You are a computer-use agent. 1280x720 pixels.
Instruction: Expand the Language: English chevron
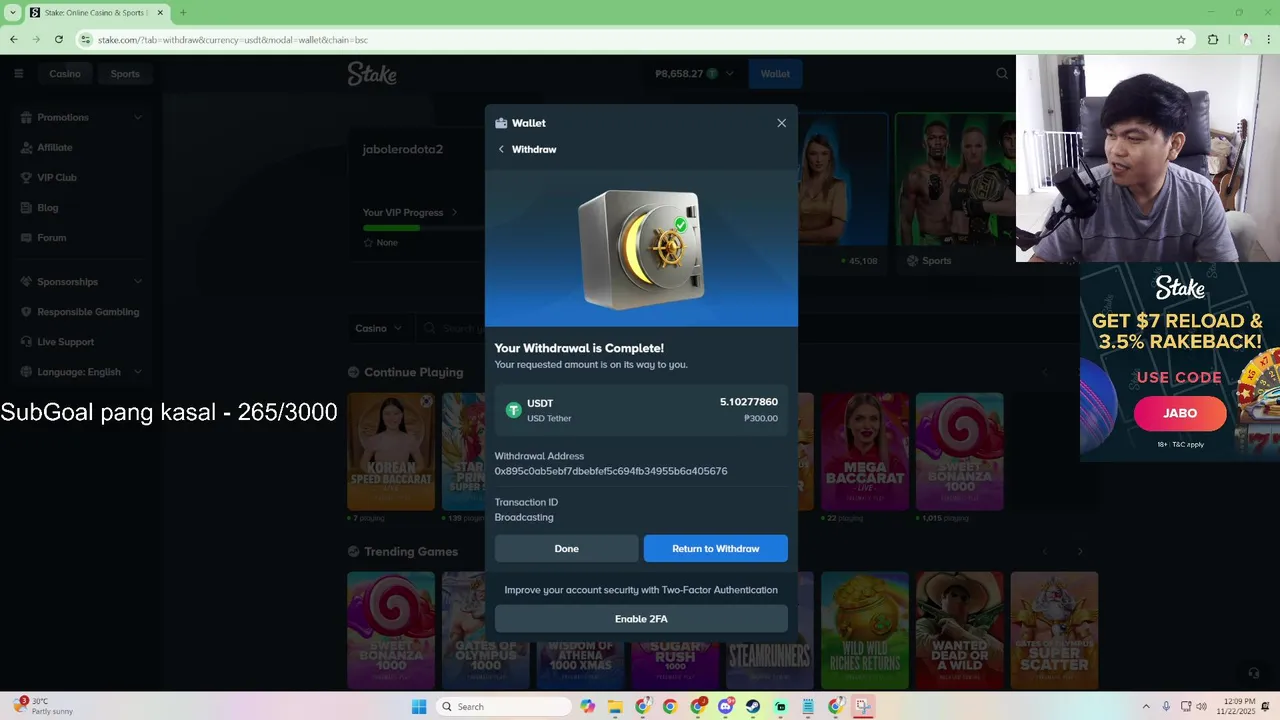pos(137,371)
